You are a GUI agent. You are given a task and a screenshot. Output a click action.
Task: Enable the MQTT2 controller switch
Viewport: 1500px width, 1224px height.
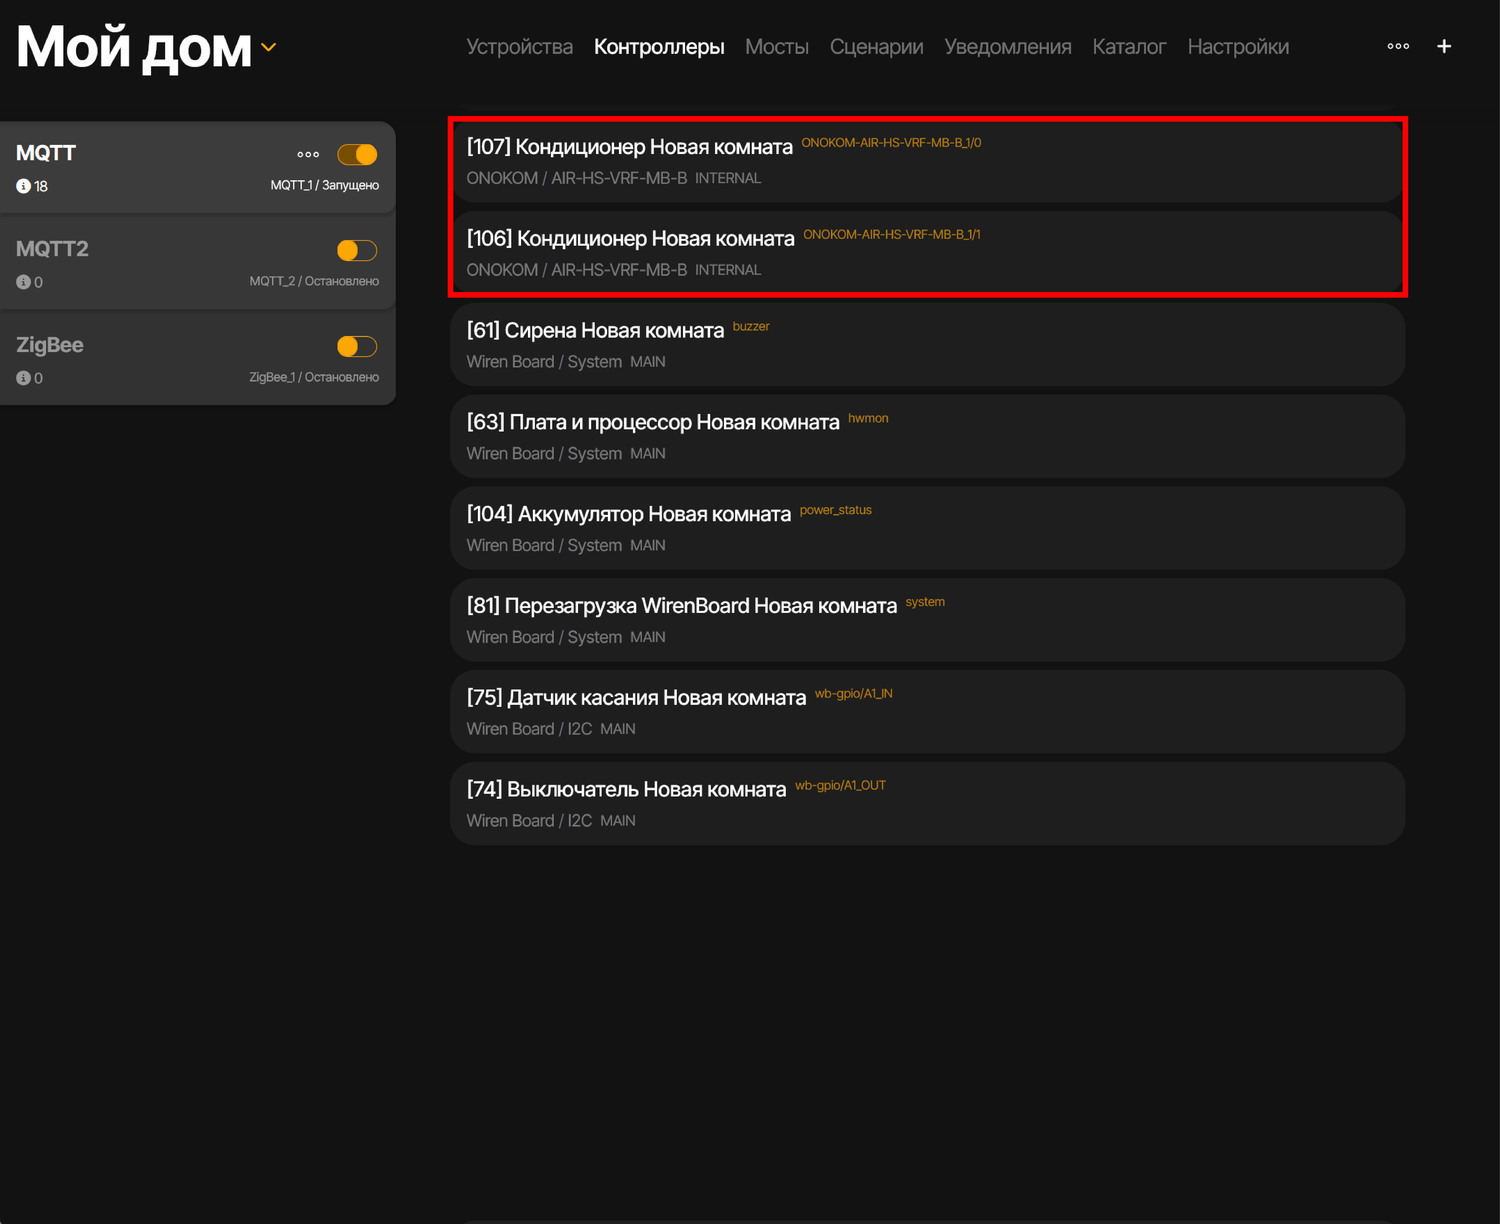[x=357, y=251]
